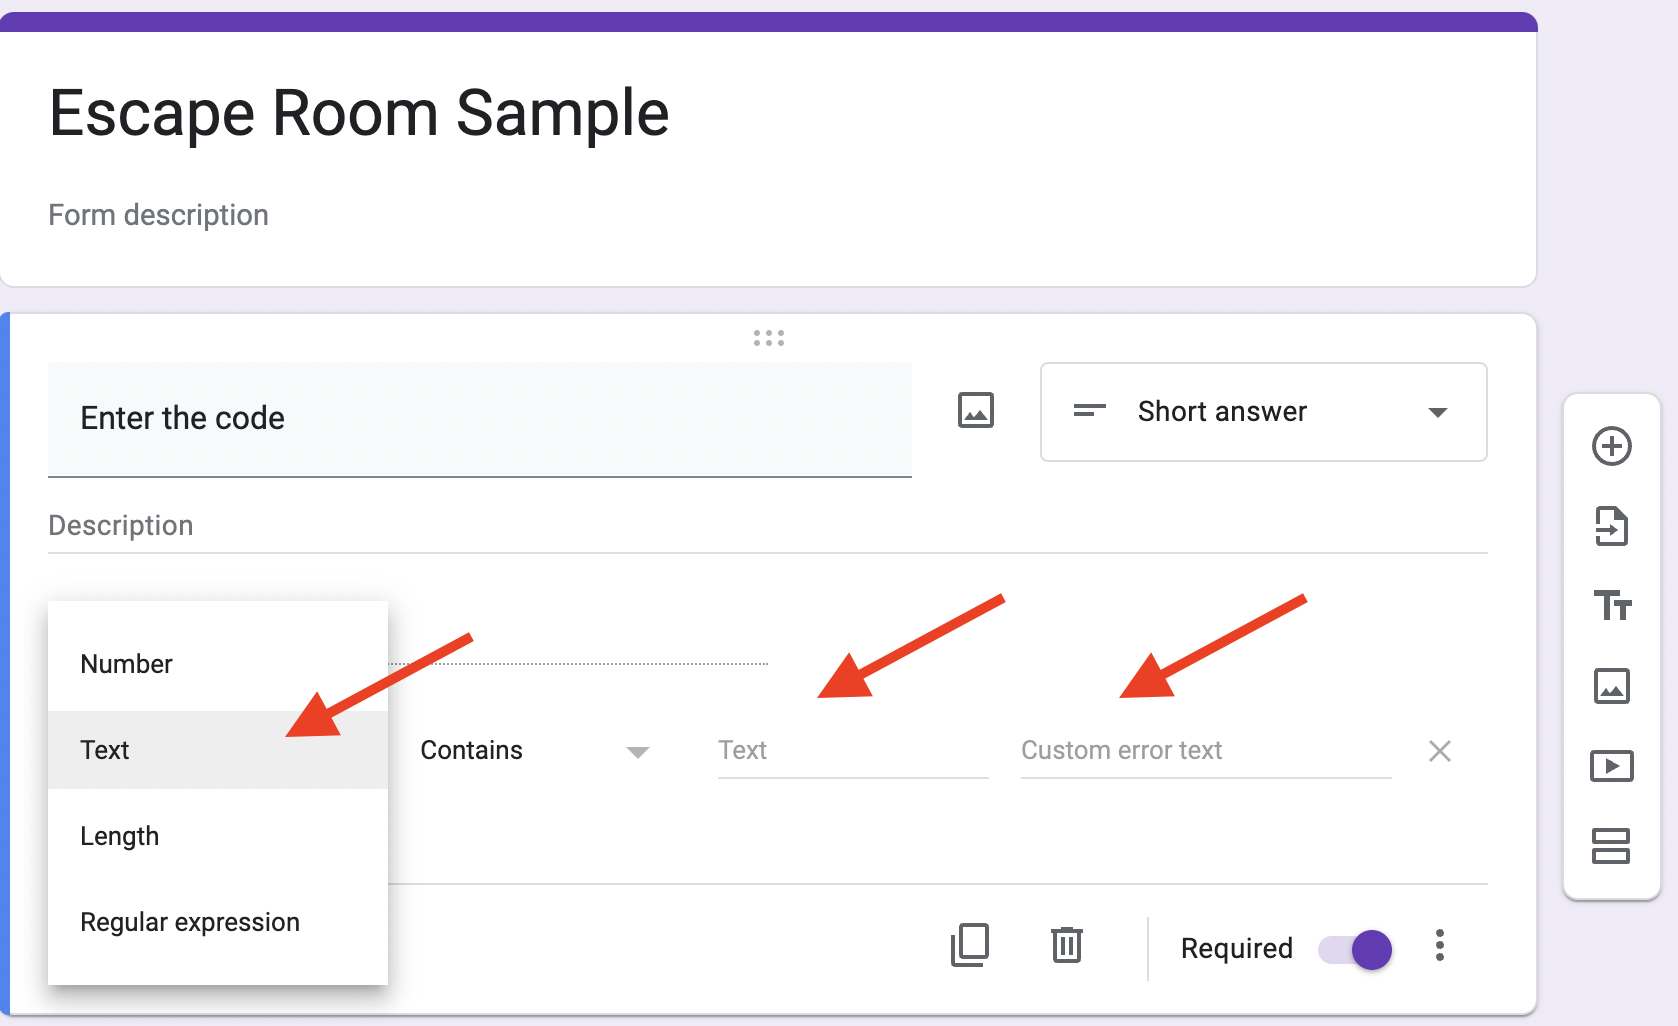
Task: Insert an image next to the question
Action: coord(974,410)
